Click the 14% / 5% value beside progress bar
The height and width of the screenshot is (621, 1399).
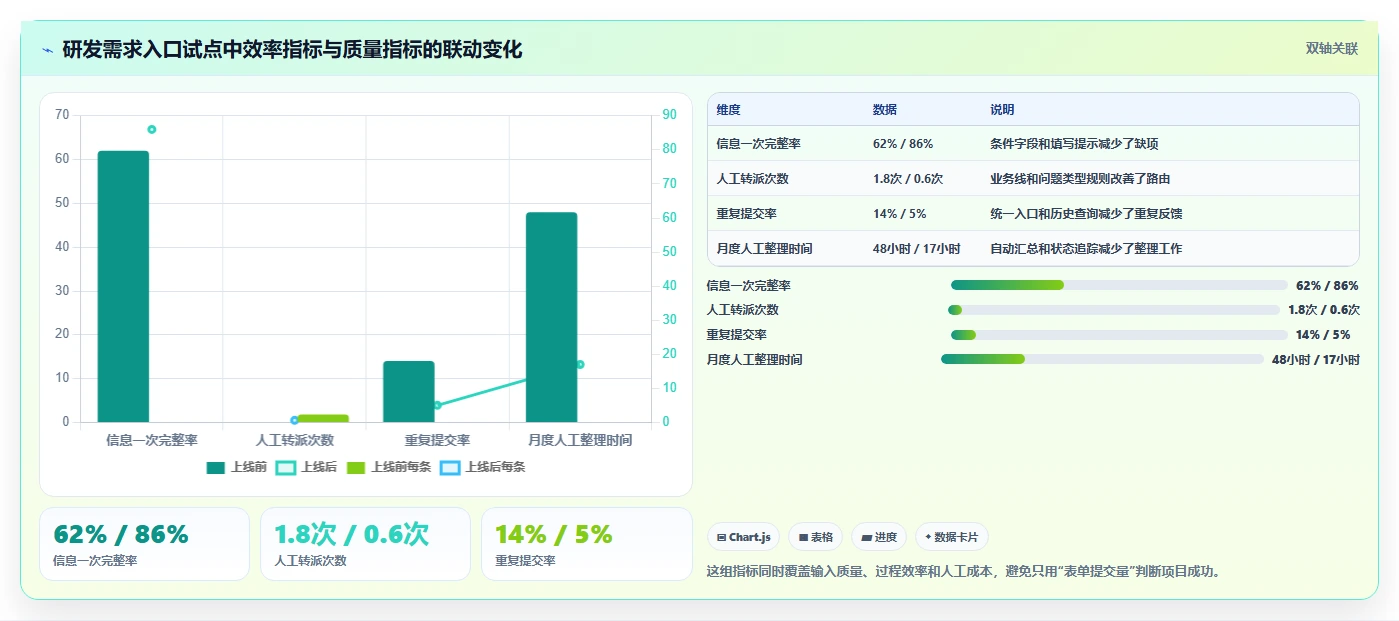point(1322,335)
